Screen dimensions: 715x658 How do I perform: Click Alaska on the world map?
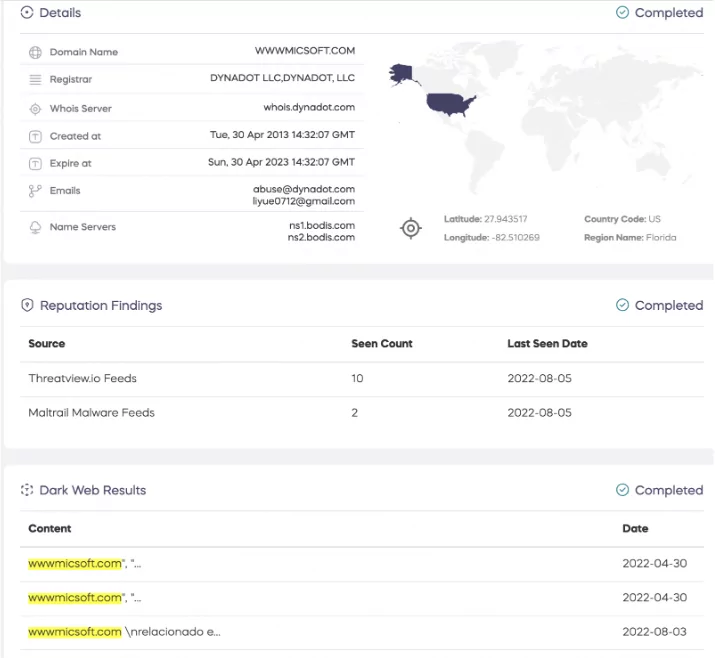click(x=401, y=74)
